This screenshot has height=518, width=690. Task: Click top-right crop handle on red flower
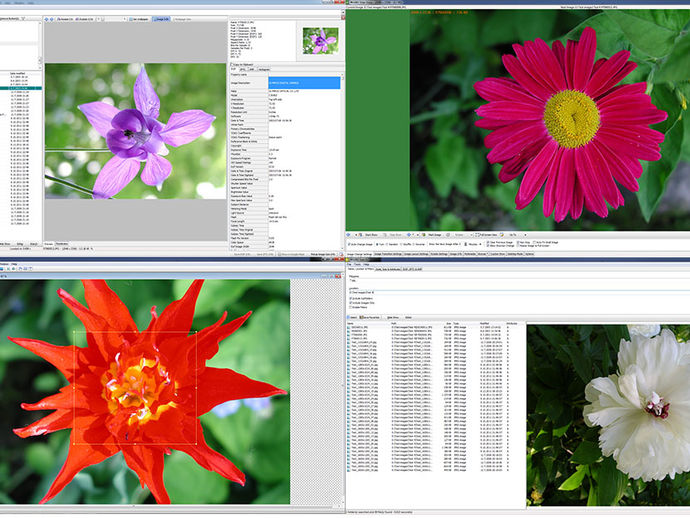tap(196, 331)
